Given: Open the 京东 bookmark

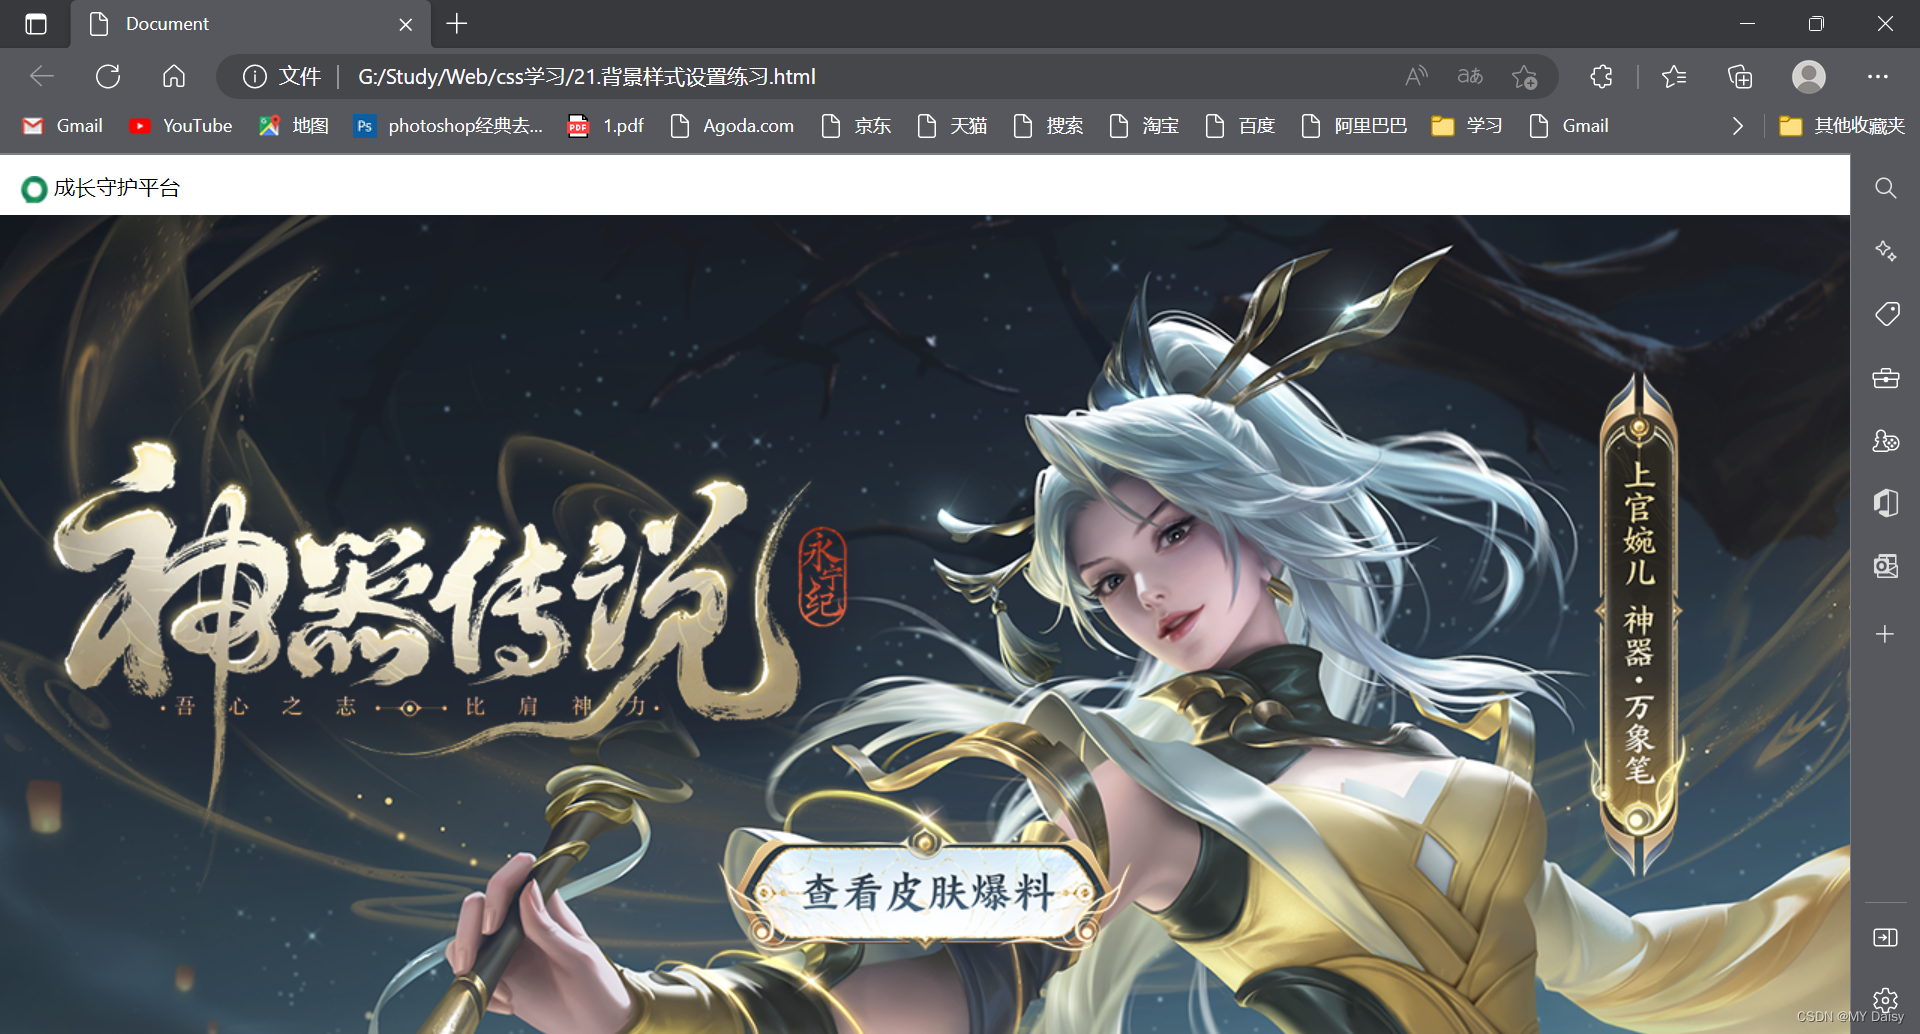Looking at the screenshot, I should tap(856, 126).
